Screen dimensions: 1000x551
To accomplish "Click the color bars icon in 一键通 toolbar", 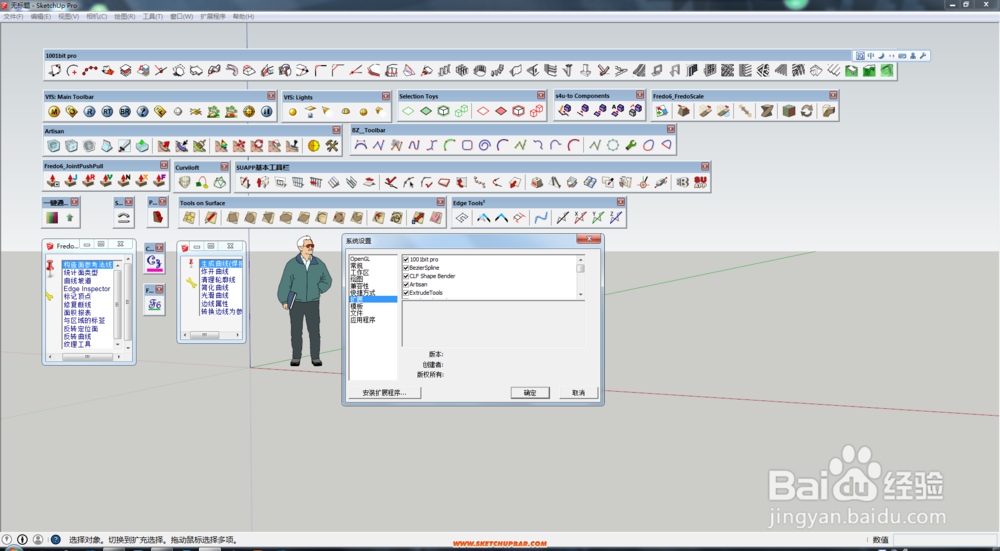I will 52,218.
